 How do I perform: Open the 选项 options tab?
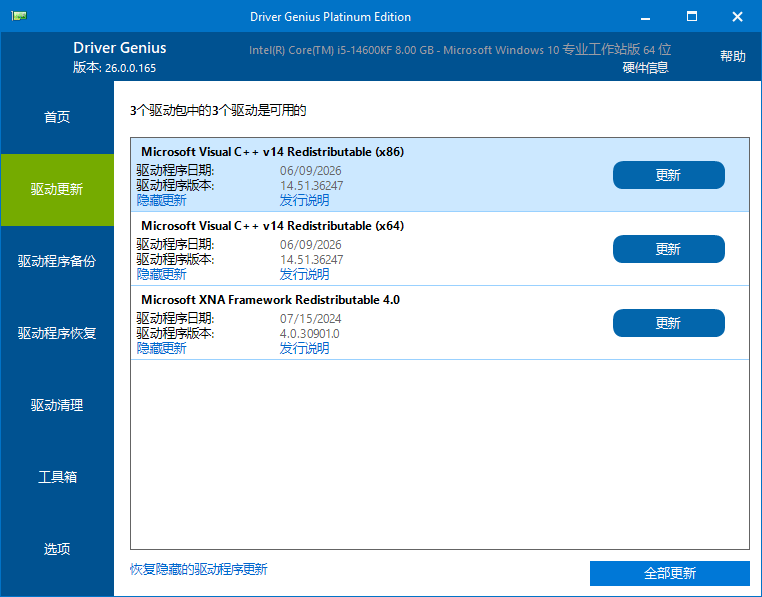pyautogui.click(x=57, y=549)
